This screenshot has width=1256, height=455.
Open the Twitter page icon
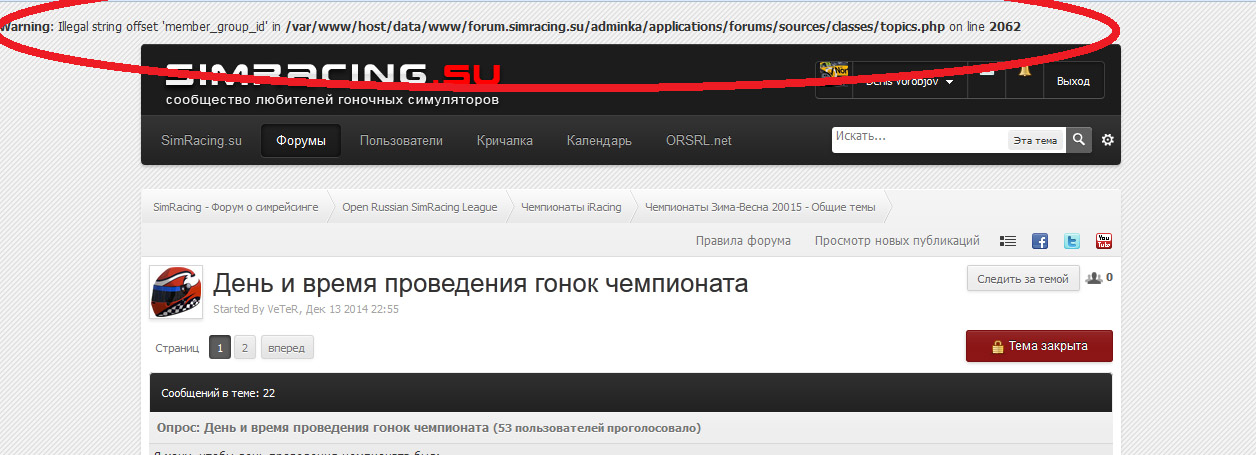[1072, 241]
